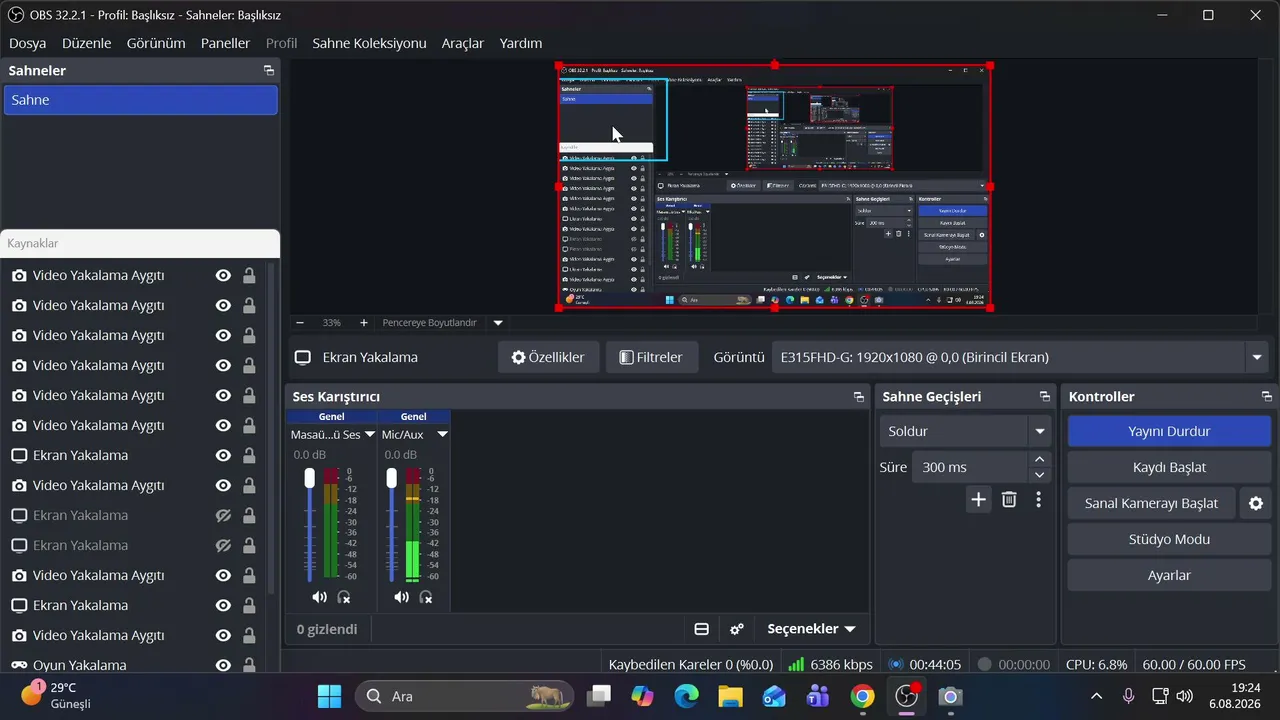
Task: Open the Masaüstü Ses channel options arrow
Action: pyautogui.click(x=370, y=435)
